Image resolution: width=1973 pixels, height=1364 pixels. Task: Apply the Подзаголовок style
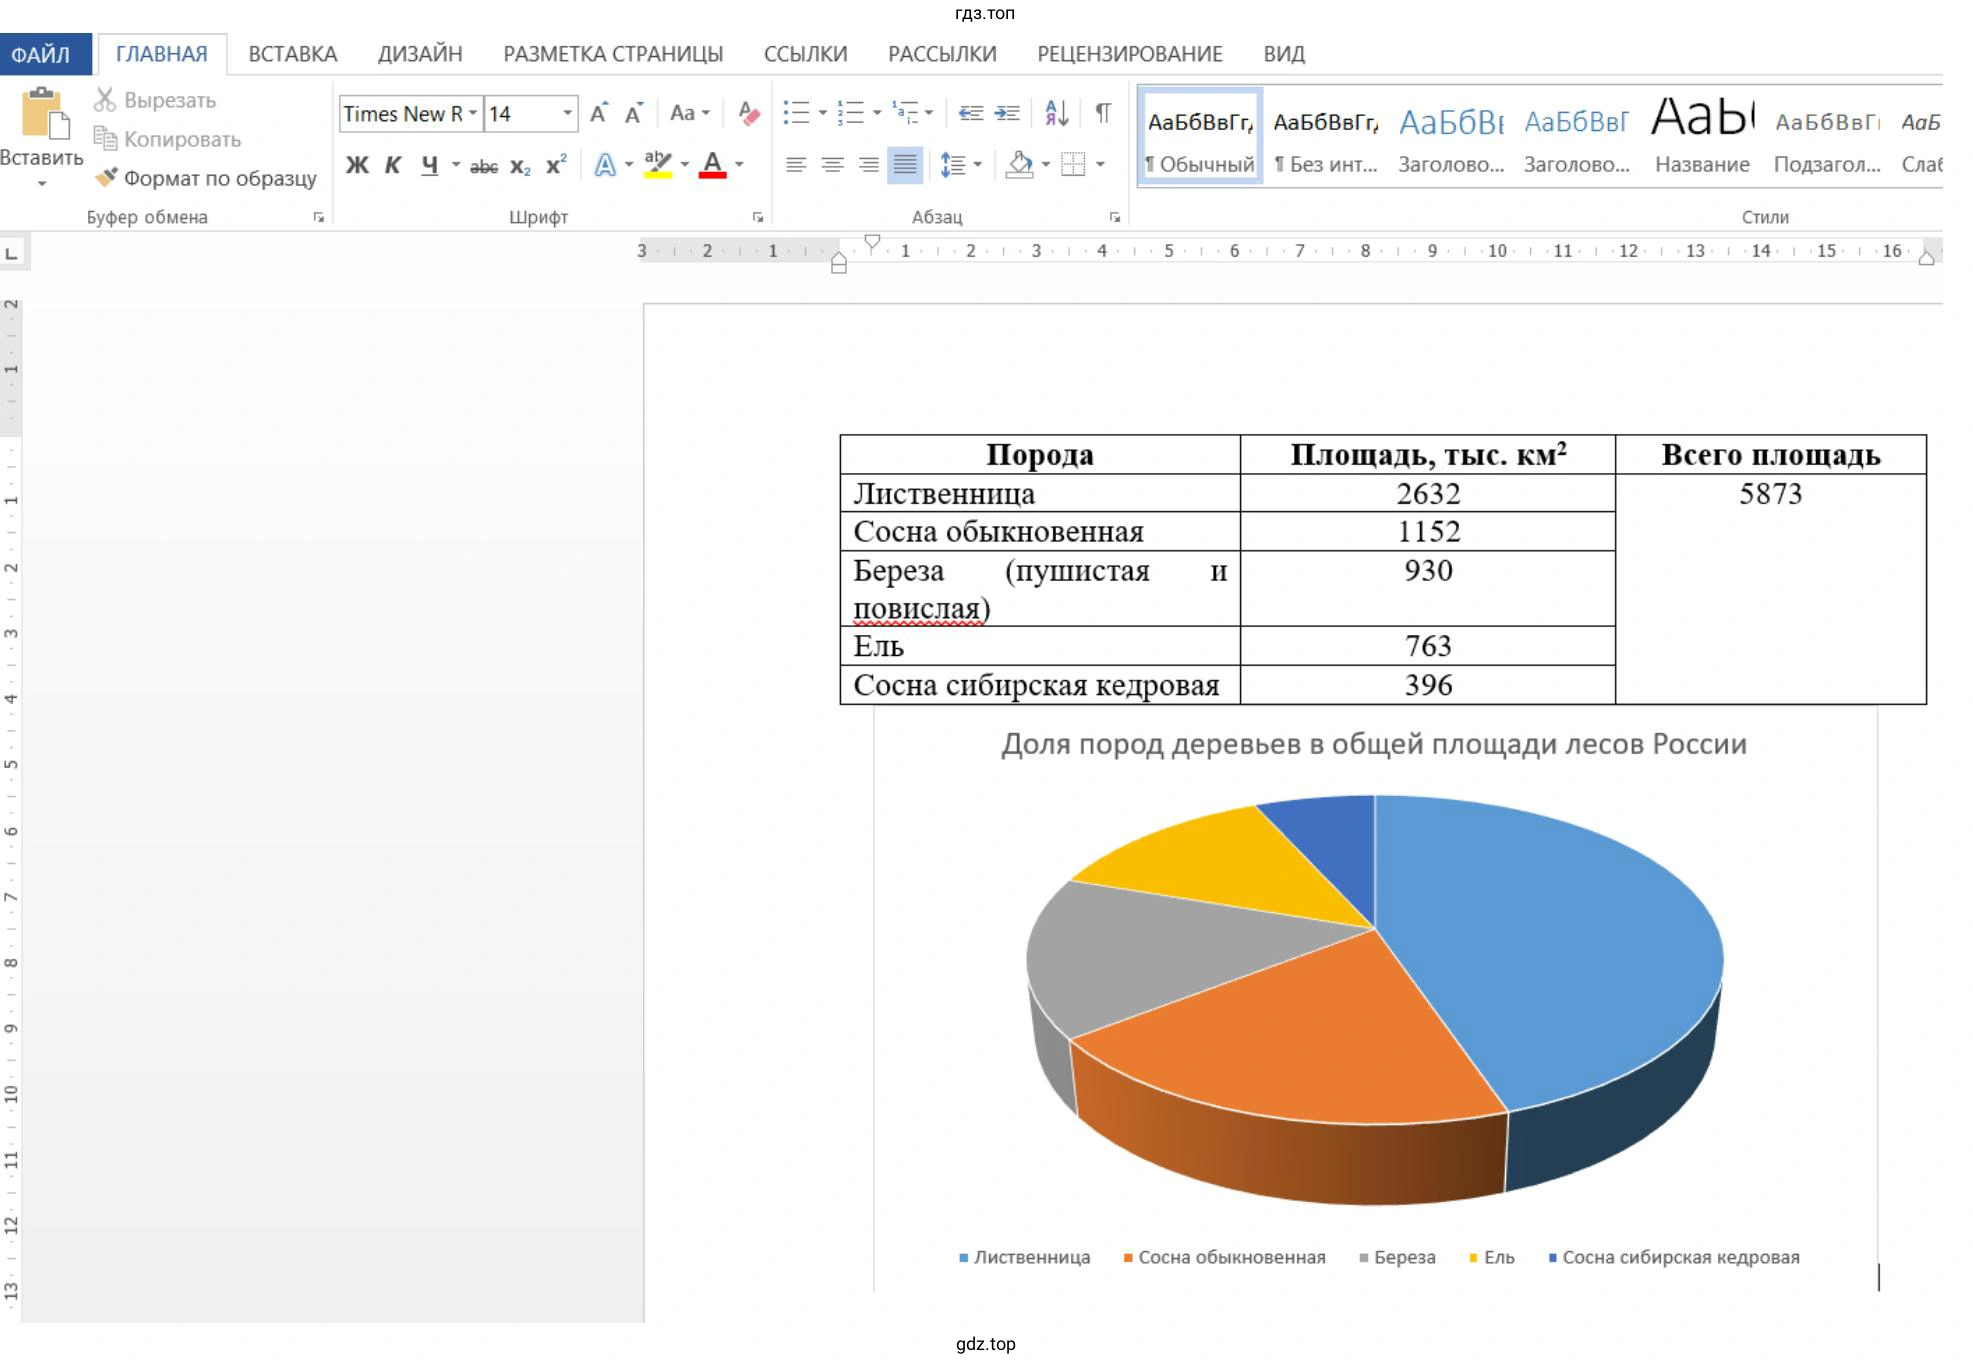tap(1827, 137)
